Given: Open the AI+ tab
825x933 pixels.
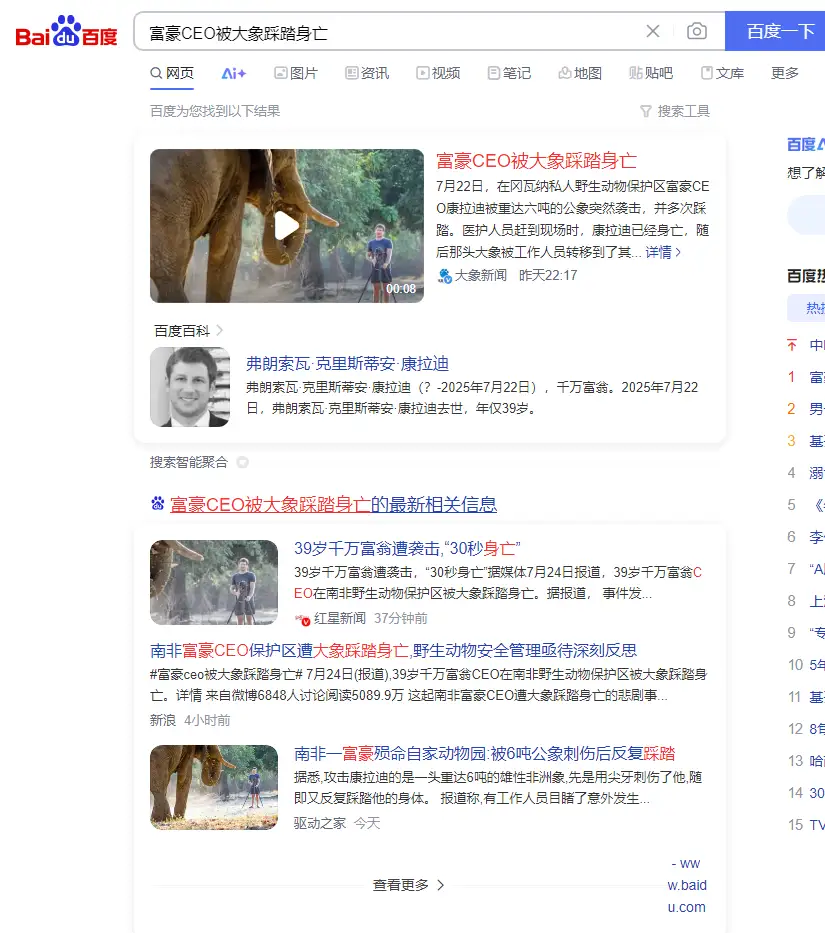Looking at the screenshot, I should click(233, 73).
